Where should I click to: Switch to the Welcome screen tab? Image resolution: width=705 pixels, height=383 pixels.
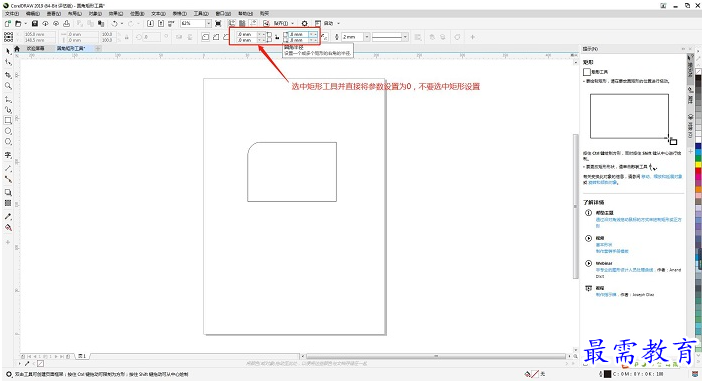pyautogui.click(x=35, y=49)
